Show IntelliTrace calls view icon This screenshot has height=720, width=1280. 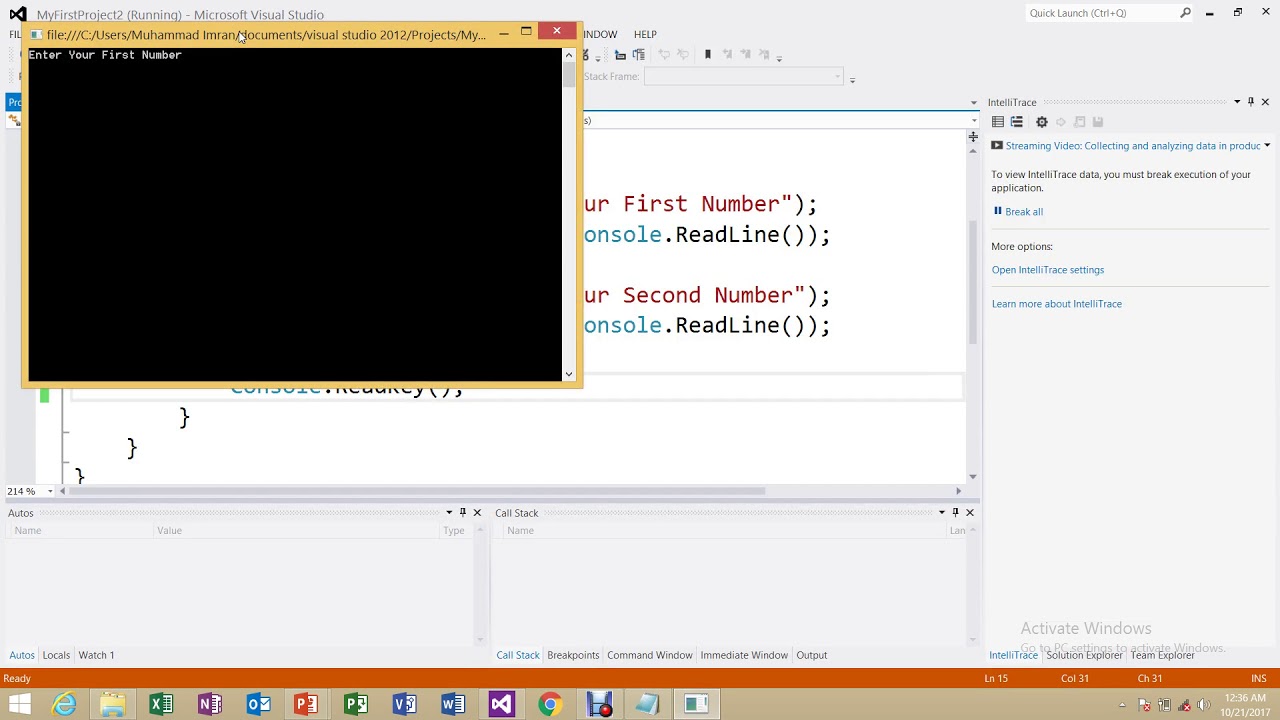click(1017, 122)
